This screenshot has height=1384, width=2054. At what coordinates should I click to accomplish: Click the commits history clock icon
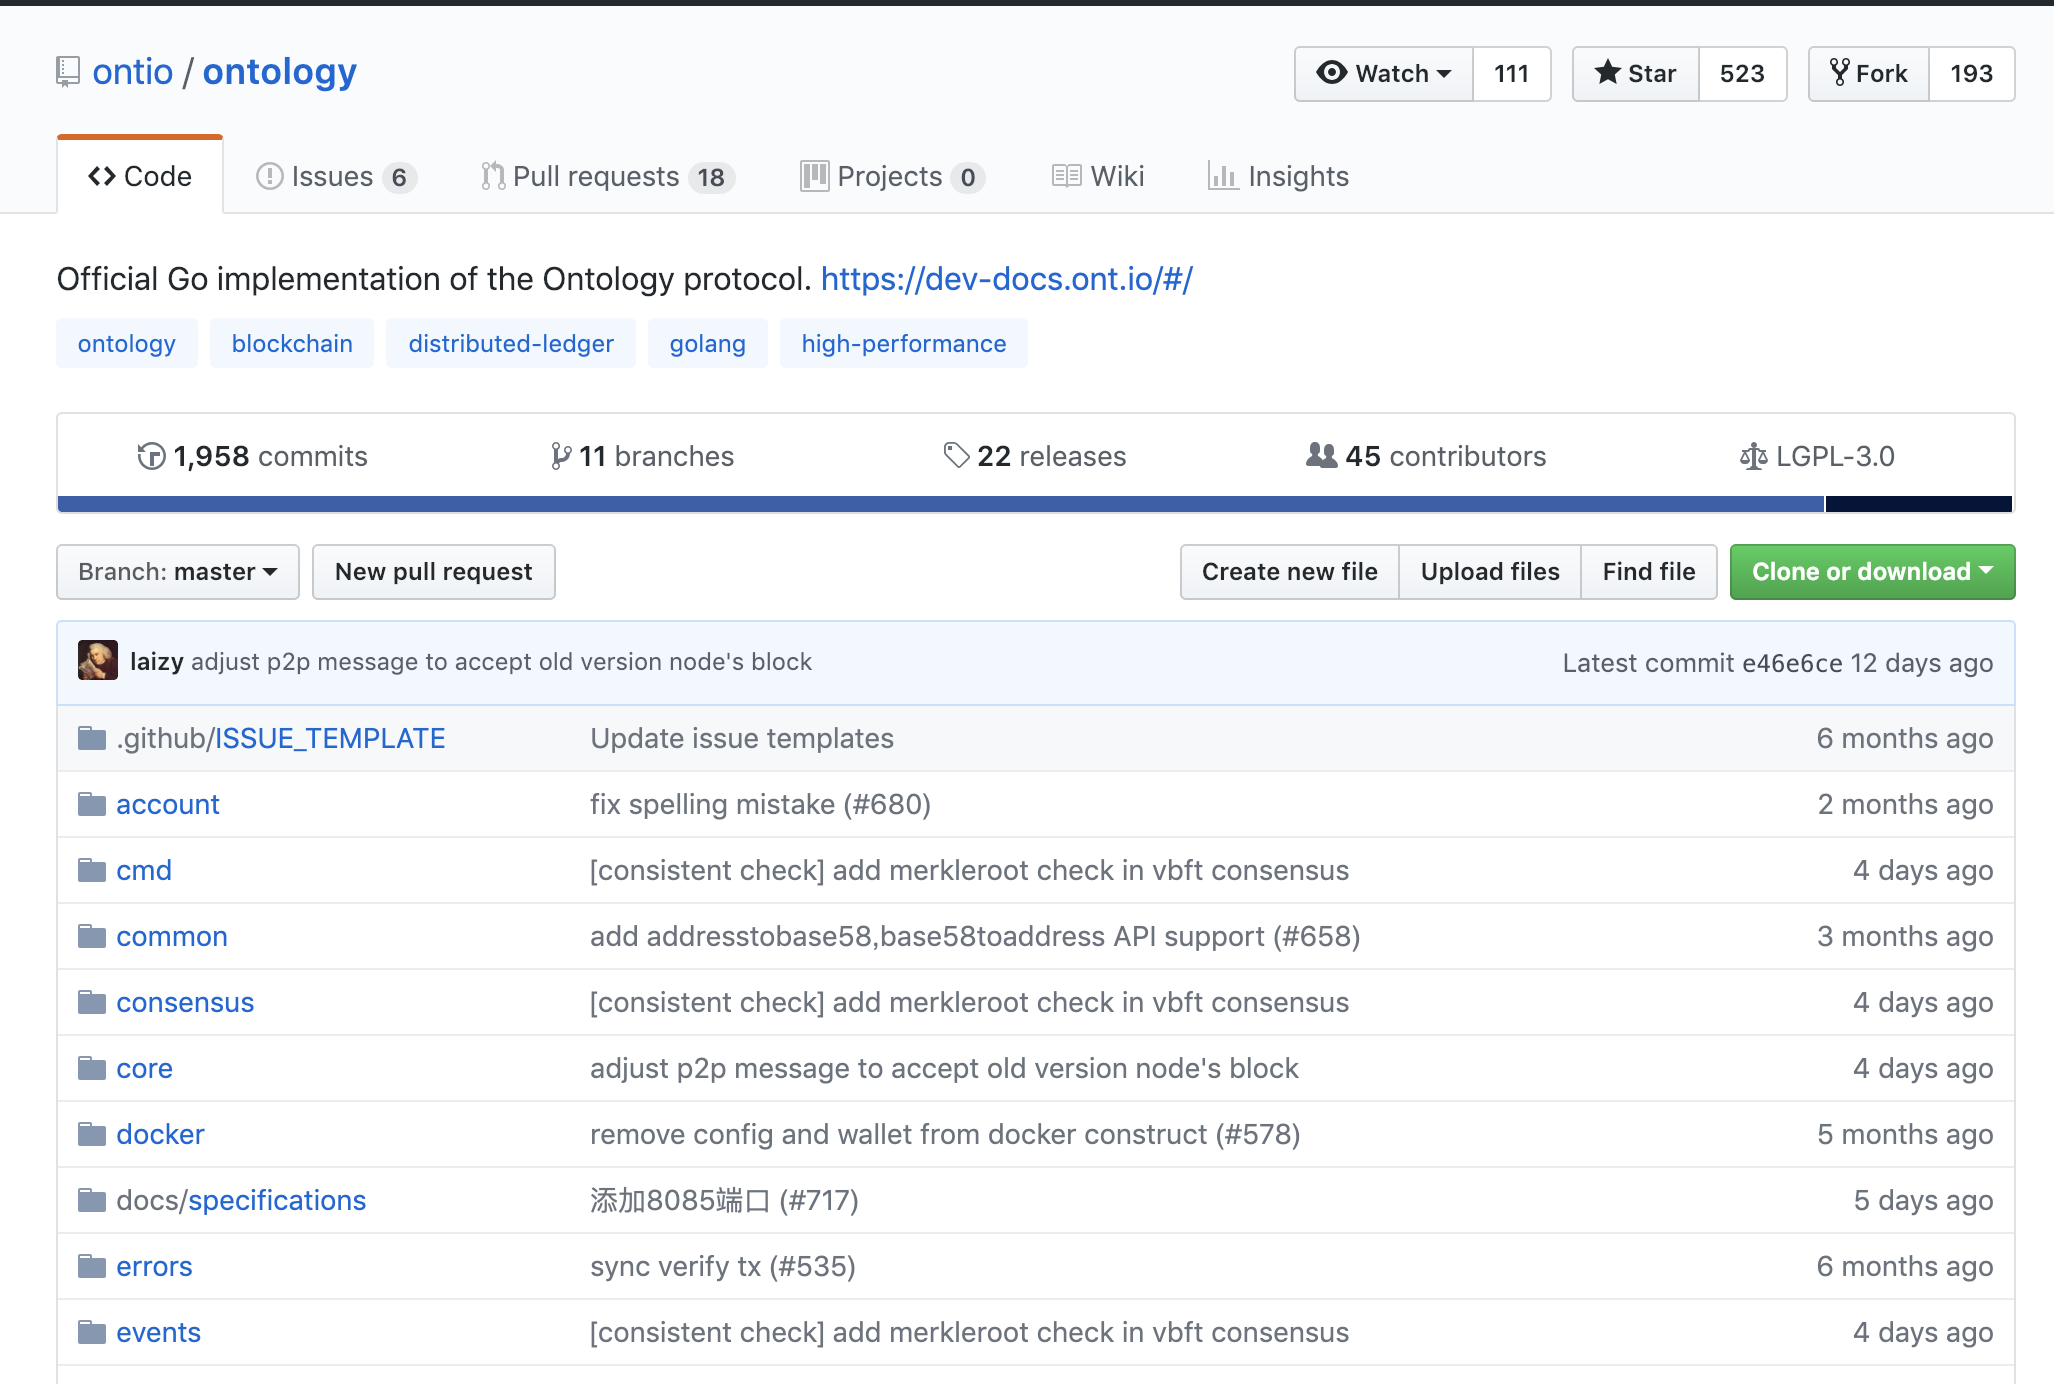151,456
